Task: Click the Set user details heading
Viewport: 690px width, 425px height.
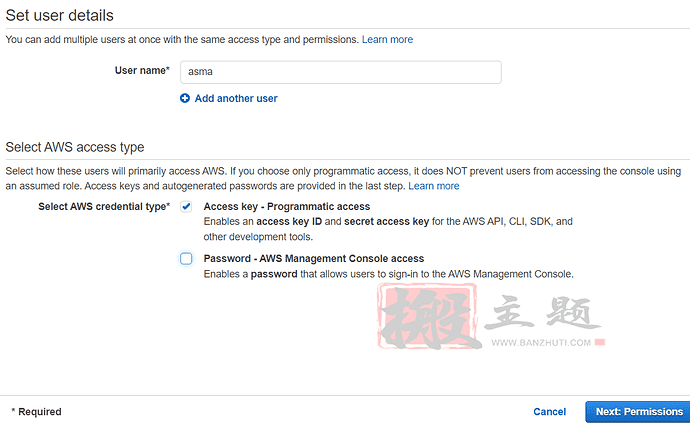Action: [x=60, y=16]
